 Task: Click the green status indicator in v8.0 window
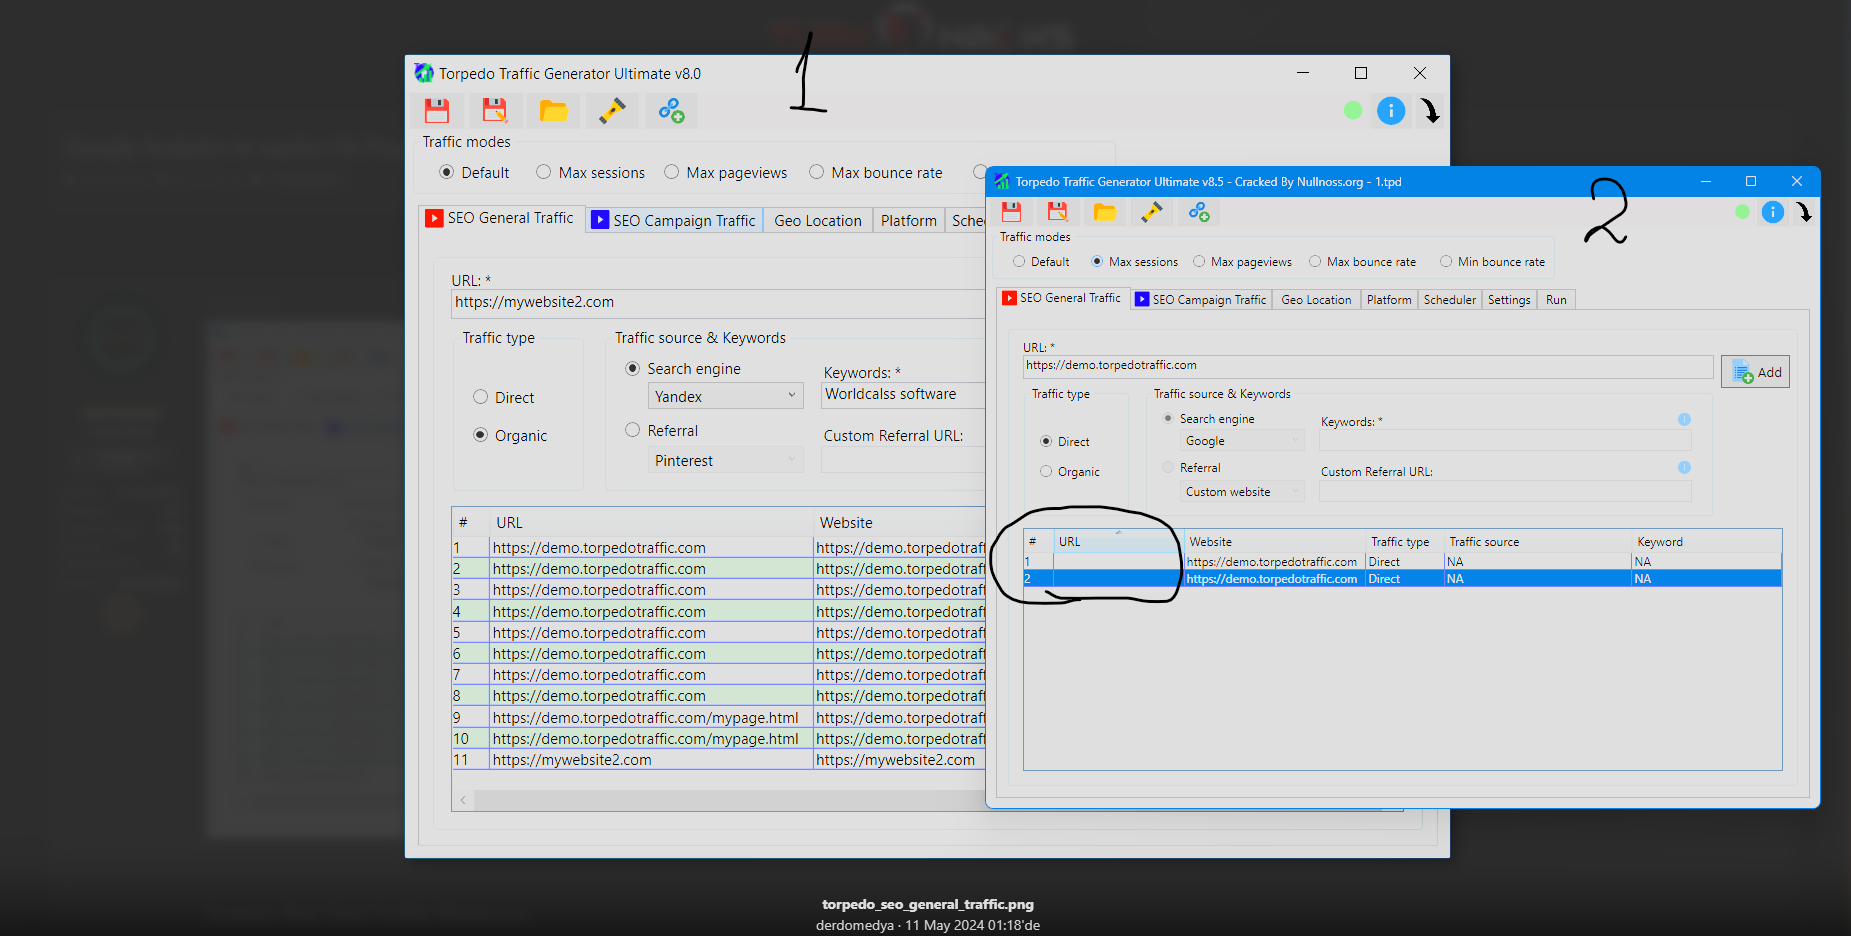(x=1353, y=111)
